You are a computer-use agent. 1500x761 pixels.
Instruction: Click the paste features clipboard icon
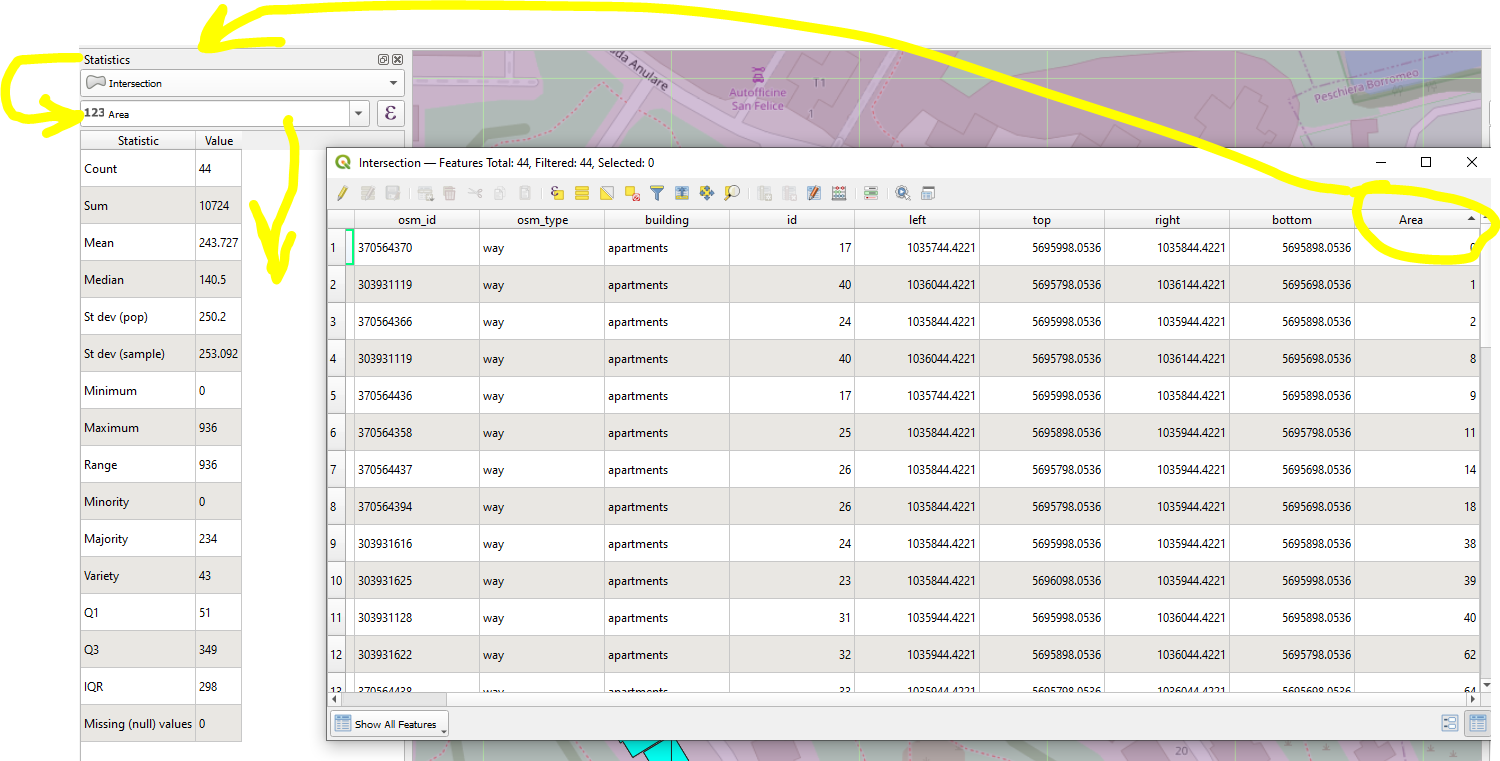tap(524, 193)
